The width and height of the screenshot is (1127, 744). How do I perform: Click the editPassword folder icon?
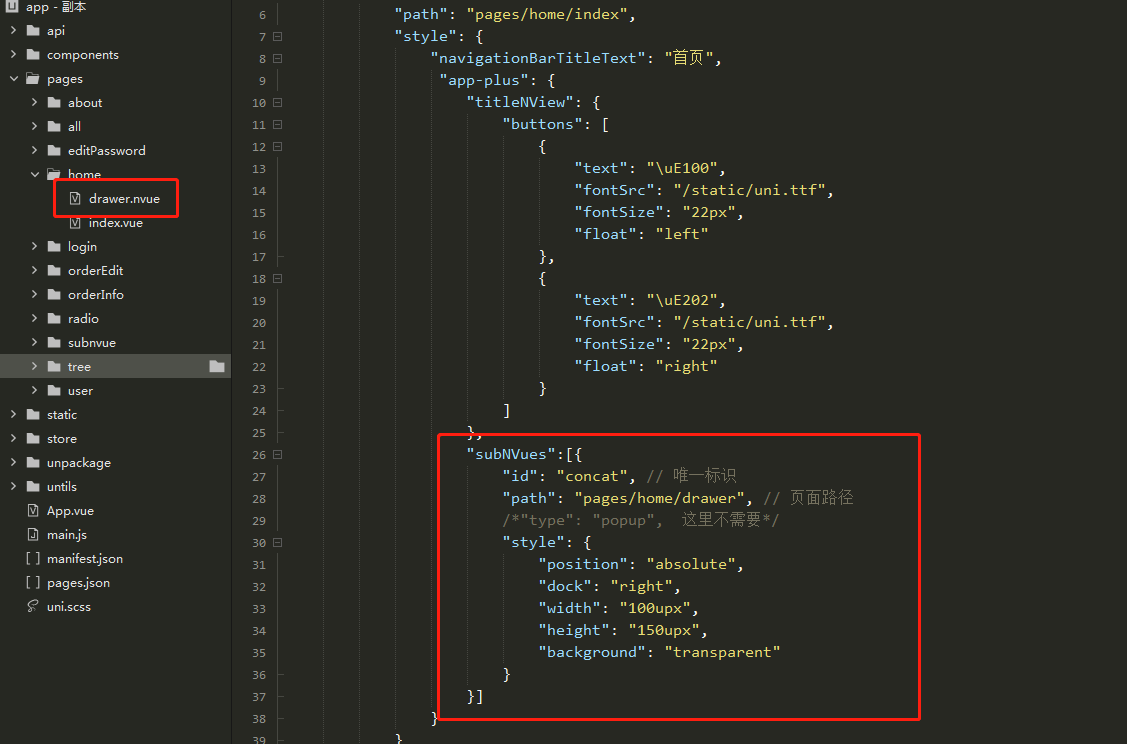pos(54,150)
